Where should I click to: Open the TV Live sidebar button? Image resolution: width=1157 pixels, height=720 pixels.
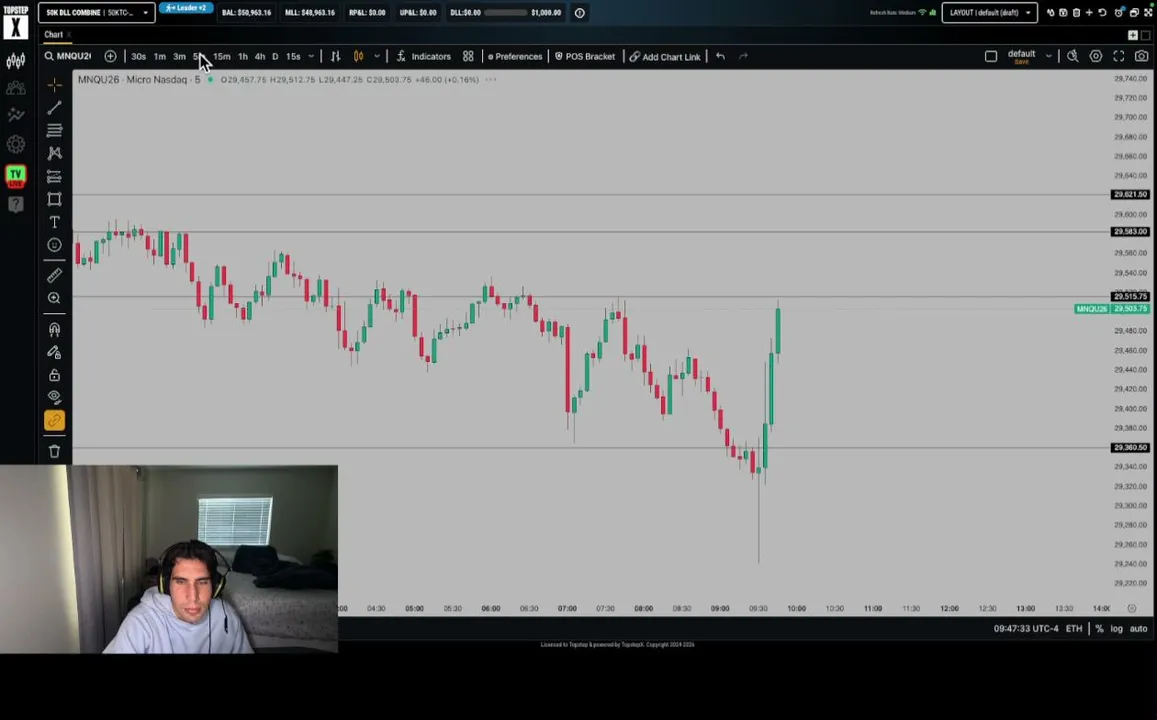15,176
